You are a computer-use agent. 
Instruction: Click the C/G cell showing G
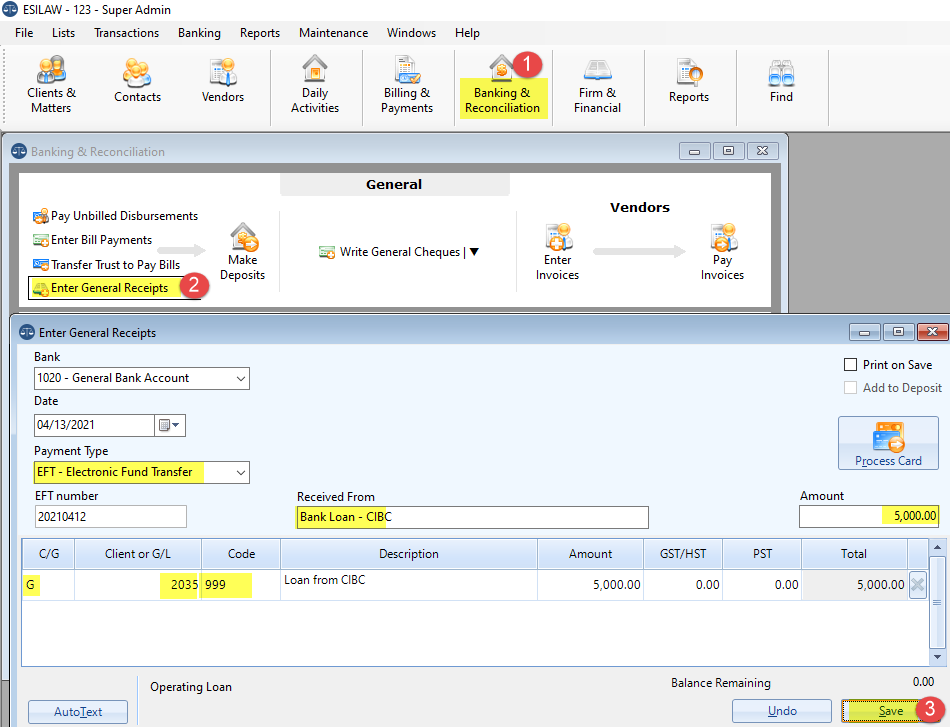click(48, 585)
